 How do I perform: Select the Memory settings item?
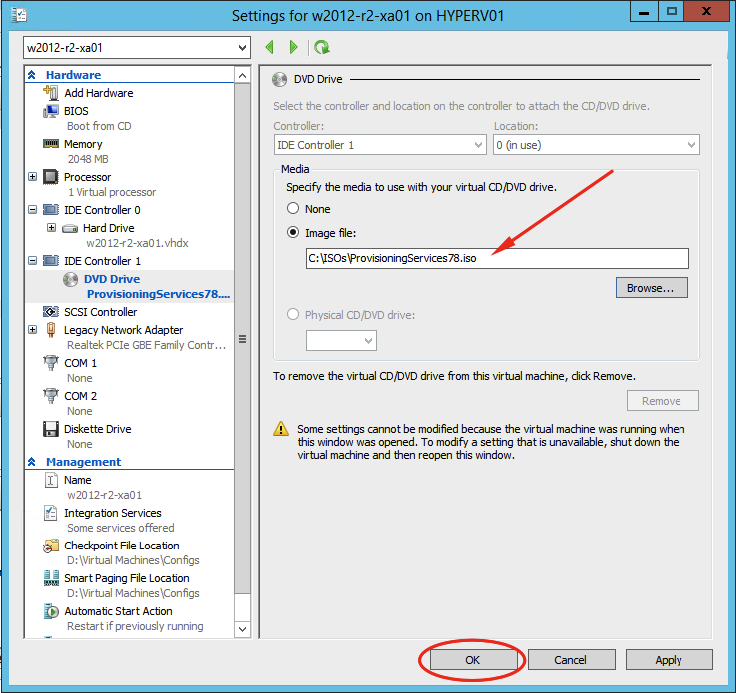[83, 144]
